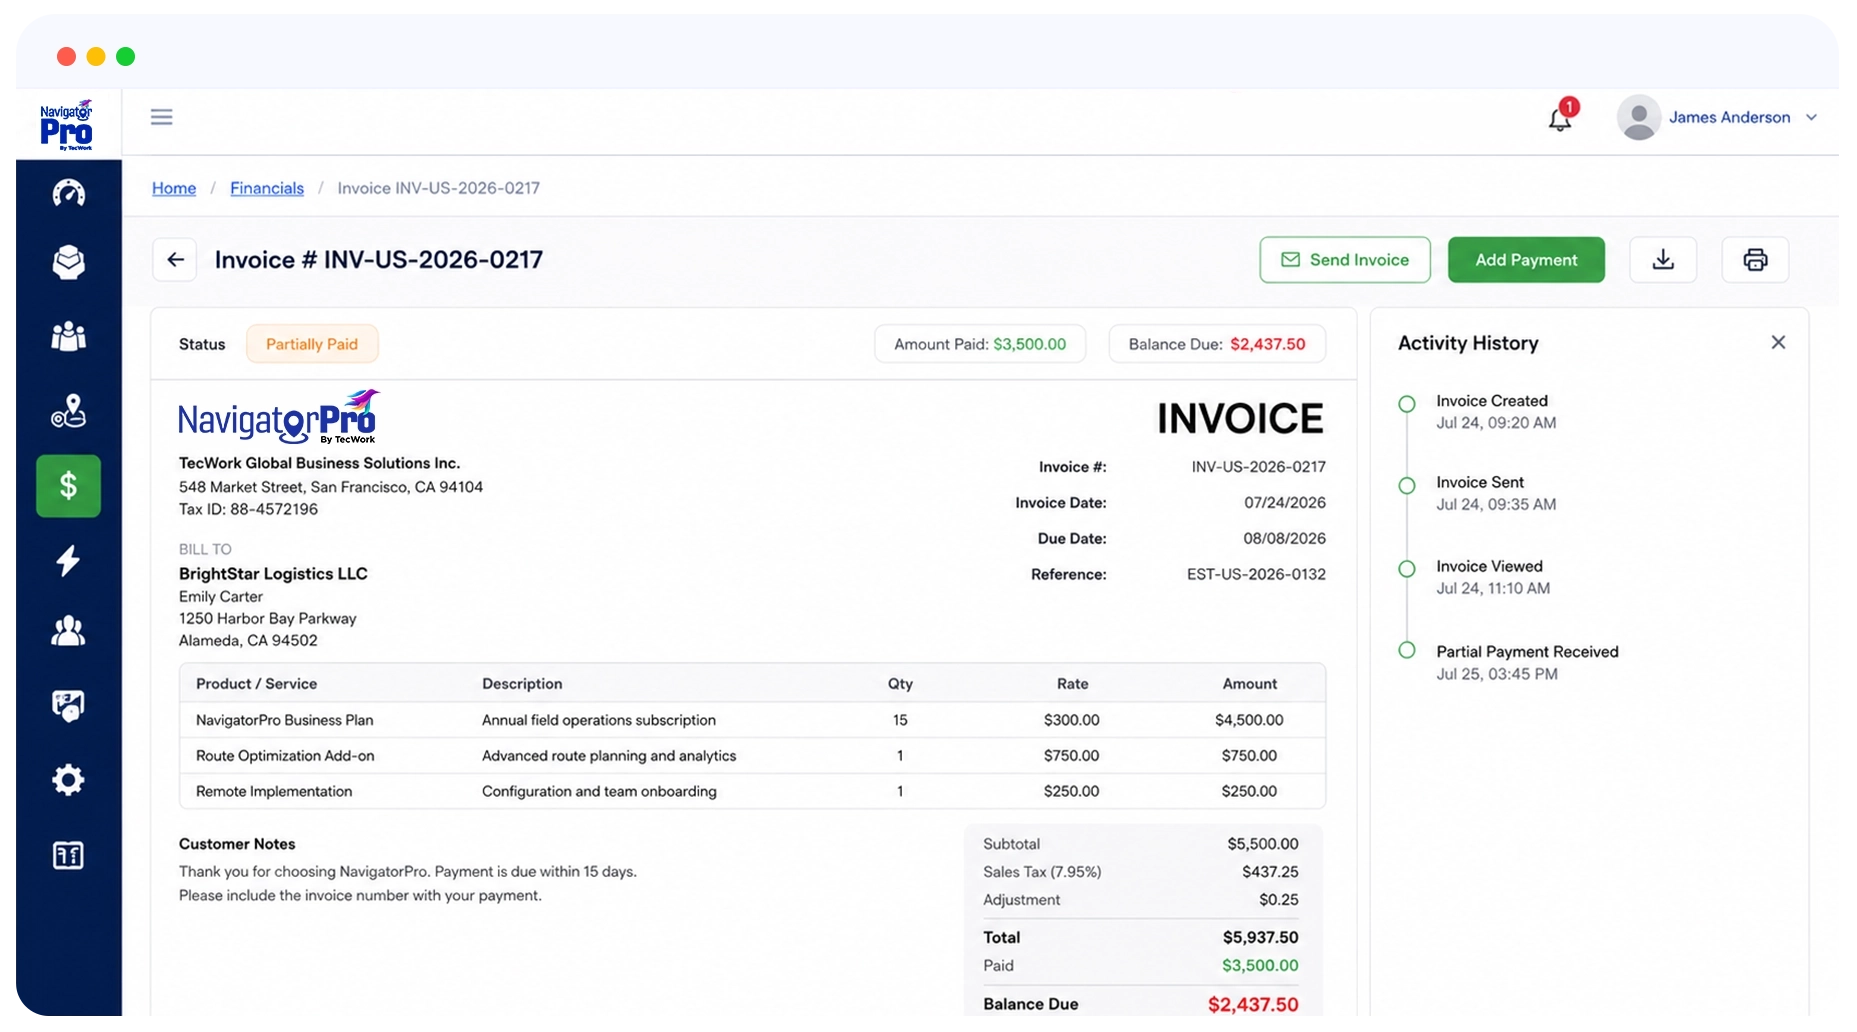1857x1032 pixels.
Task: Click the Description column header
Action: pos(522,684)
